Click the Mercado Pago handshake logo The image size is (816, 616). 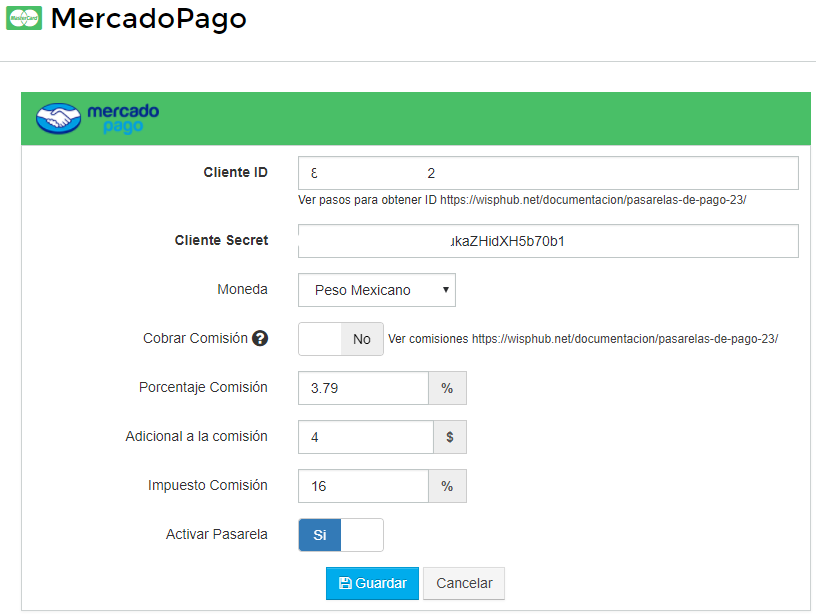click(x=58, y=117)
